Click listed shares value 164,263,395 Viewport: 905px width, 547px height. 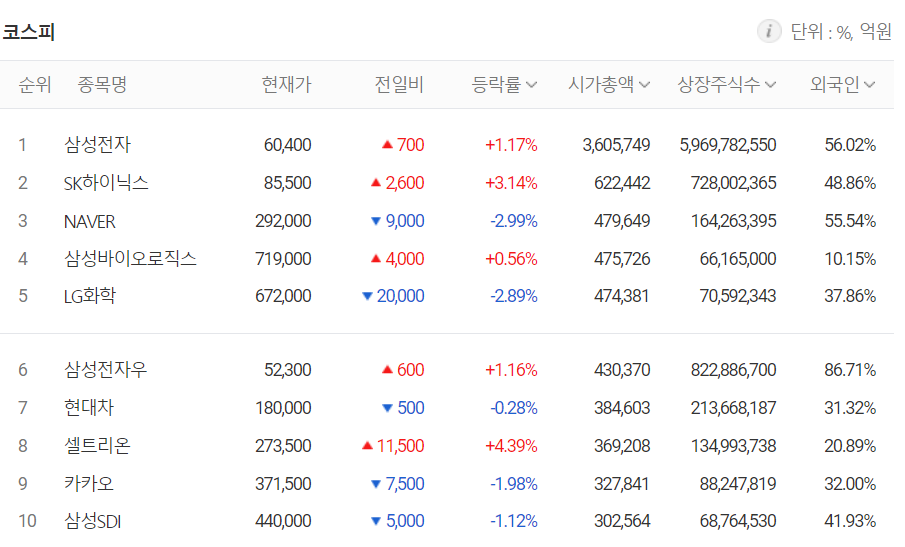[734, 221]
